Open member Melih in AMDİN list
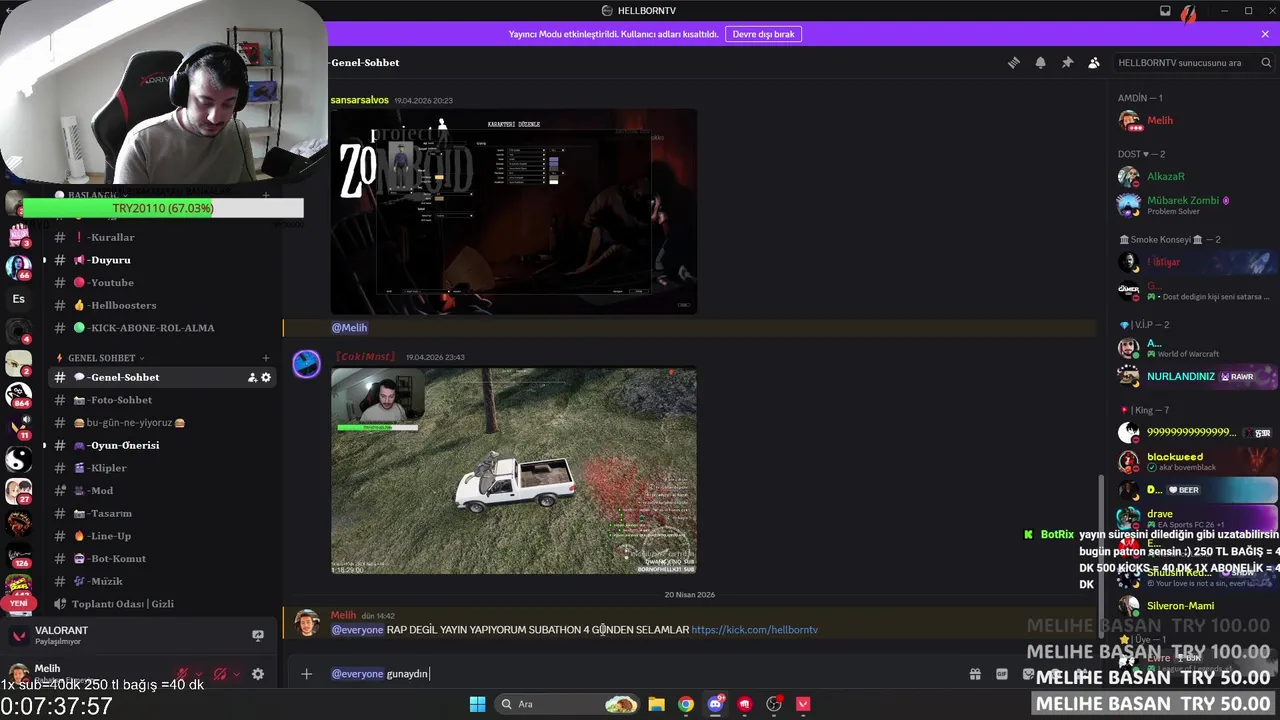The height and width of the screenshot is (720, 1280). (1195, 121)
